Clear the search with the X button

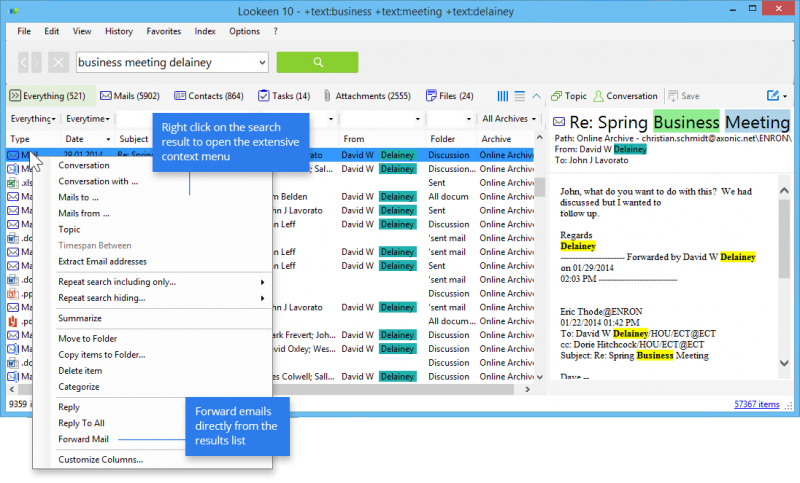pyautogui.click(x=59, y=62)
